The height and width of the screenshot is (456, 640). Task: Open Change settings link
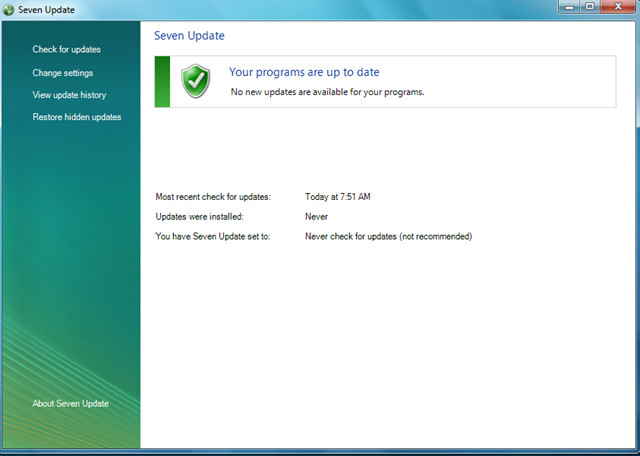click(63, 73)
